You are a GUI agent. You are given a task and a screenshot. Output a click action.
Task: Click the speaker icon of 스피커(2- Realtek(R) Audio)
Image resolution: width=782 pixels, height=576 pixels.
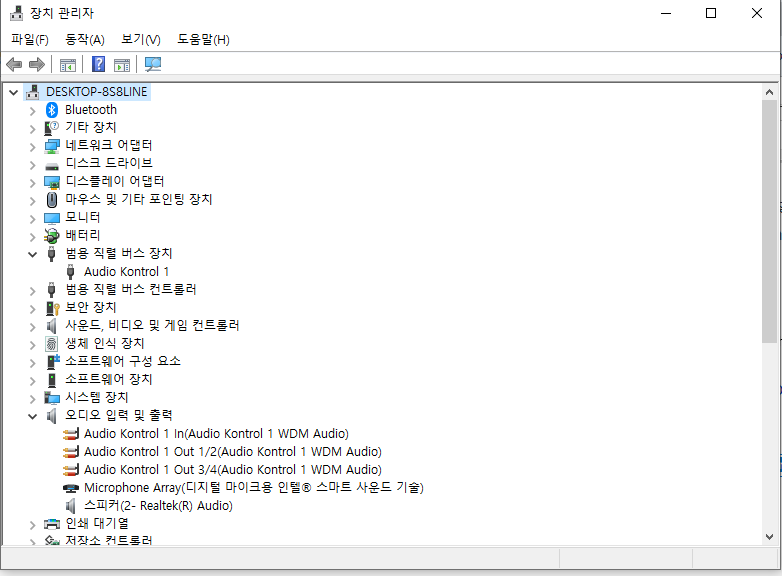pyautogui.click(x=70, y=506)
